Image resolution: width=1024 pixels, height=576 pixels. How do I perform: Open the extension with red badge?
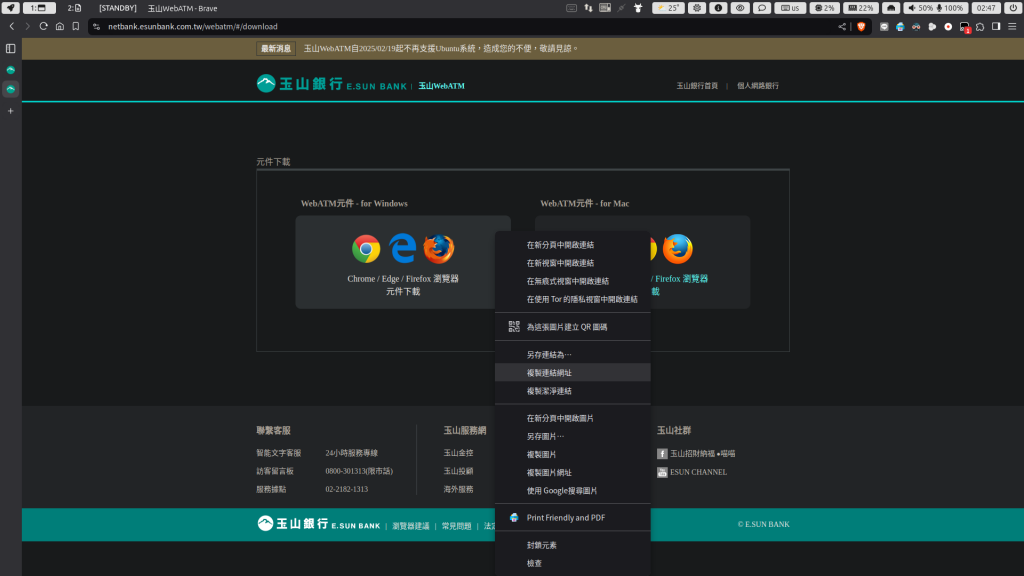965,27
